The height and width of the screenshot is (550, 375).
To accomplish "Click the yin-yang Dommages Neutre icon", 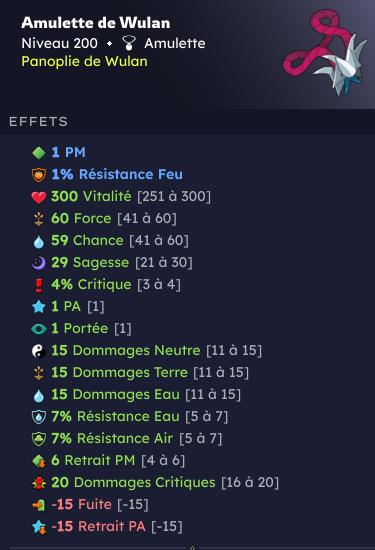I will (39, 351).
